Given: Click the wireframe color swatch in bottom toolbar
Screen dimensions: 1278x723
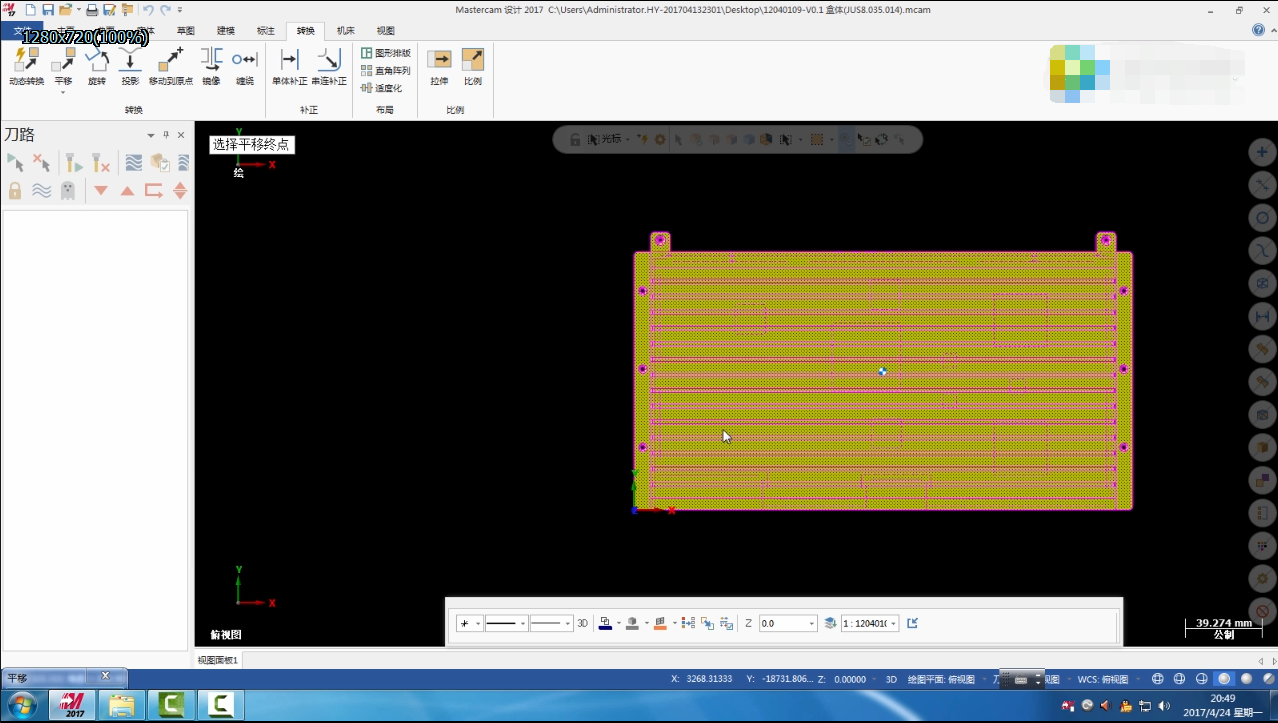Looking at the screenshot, I should click(x=605, y=623).
